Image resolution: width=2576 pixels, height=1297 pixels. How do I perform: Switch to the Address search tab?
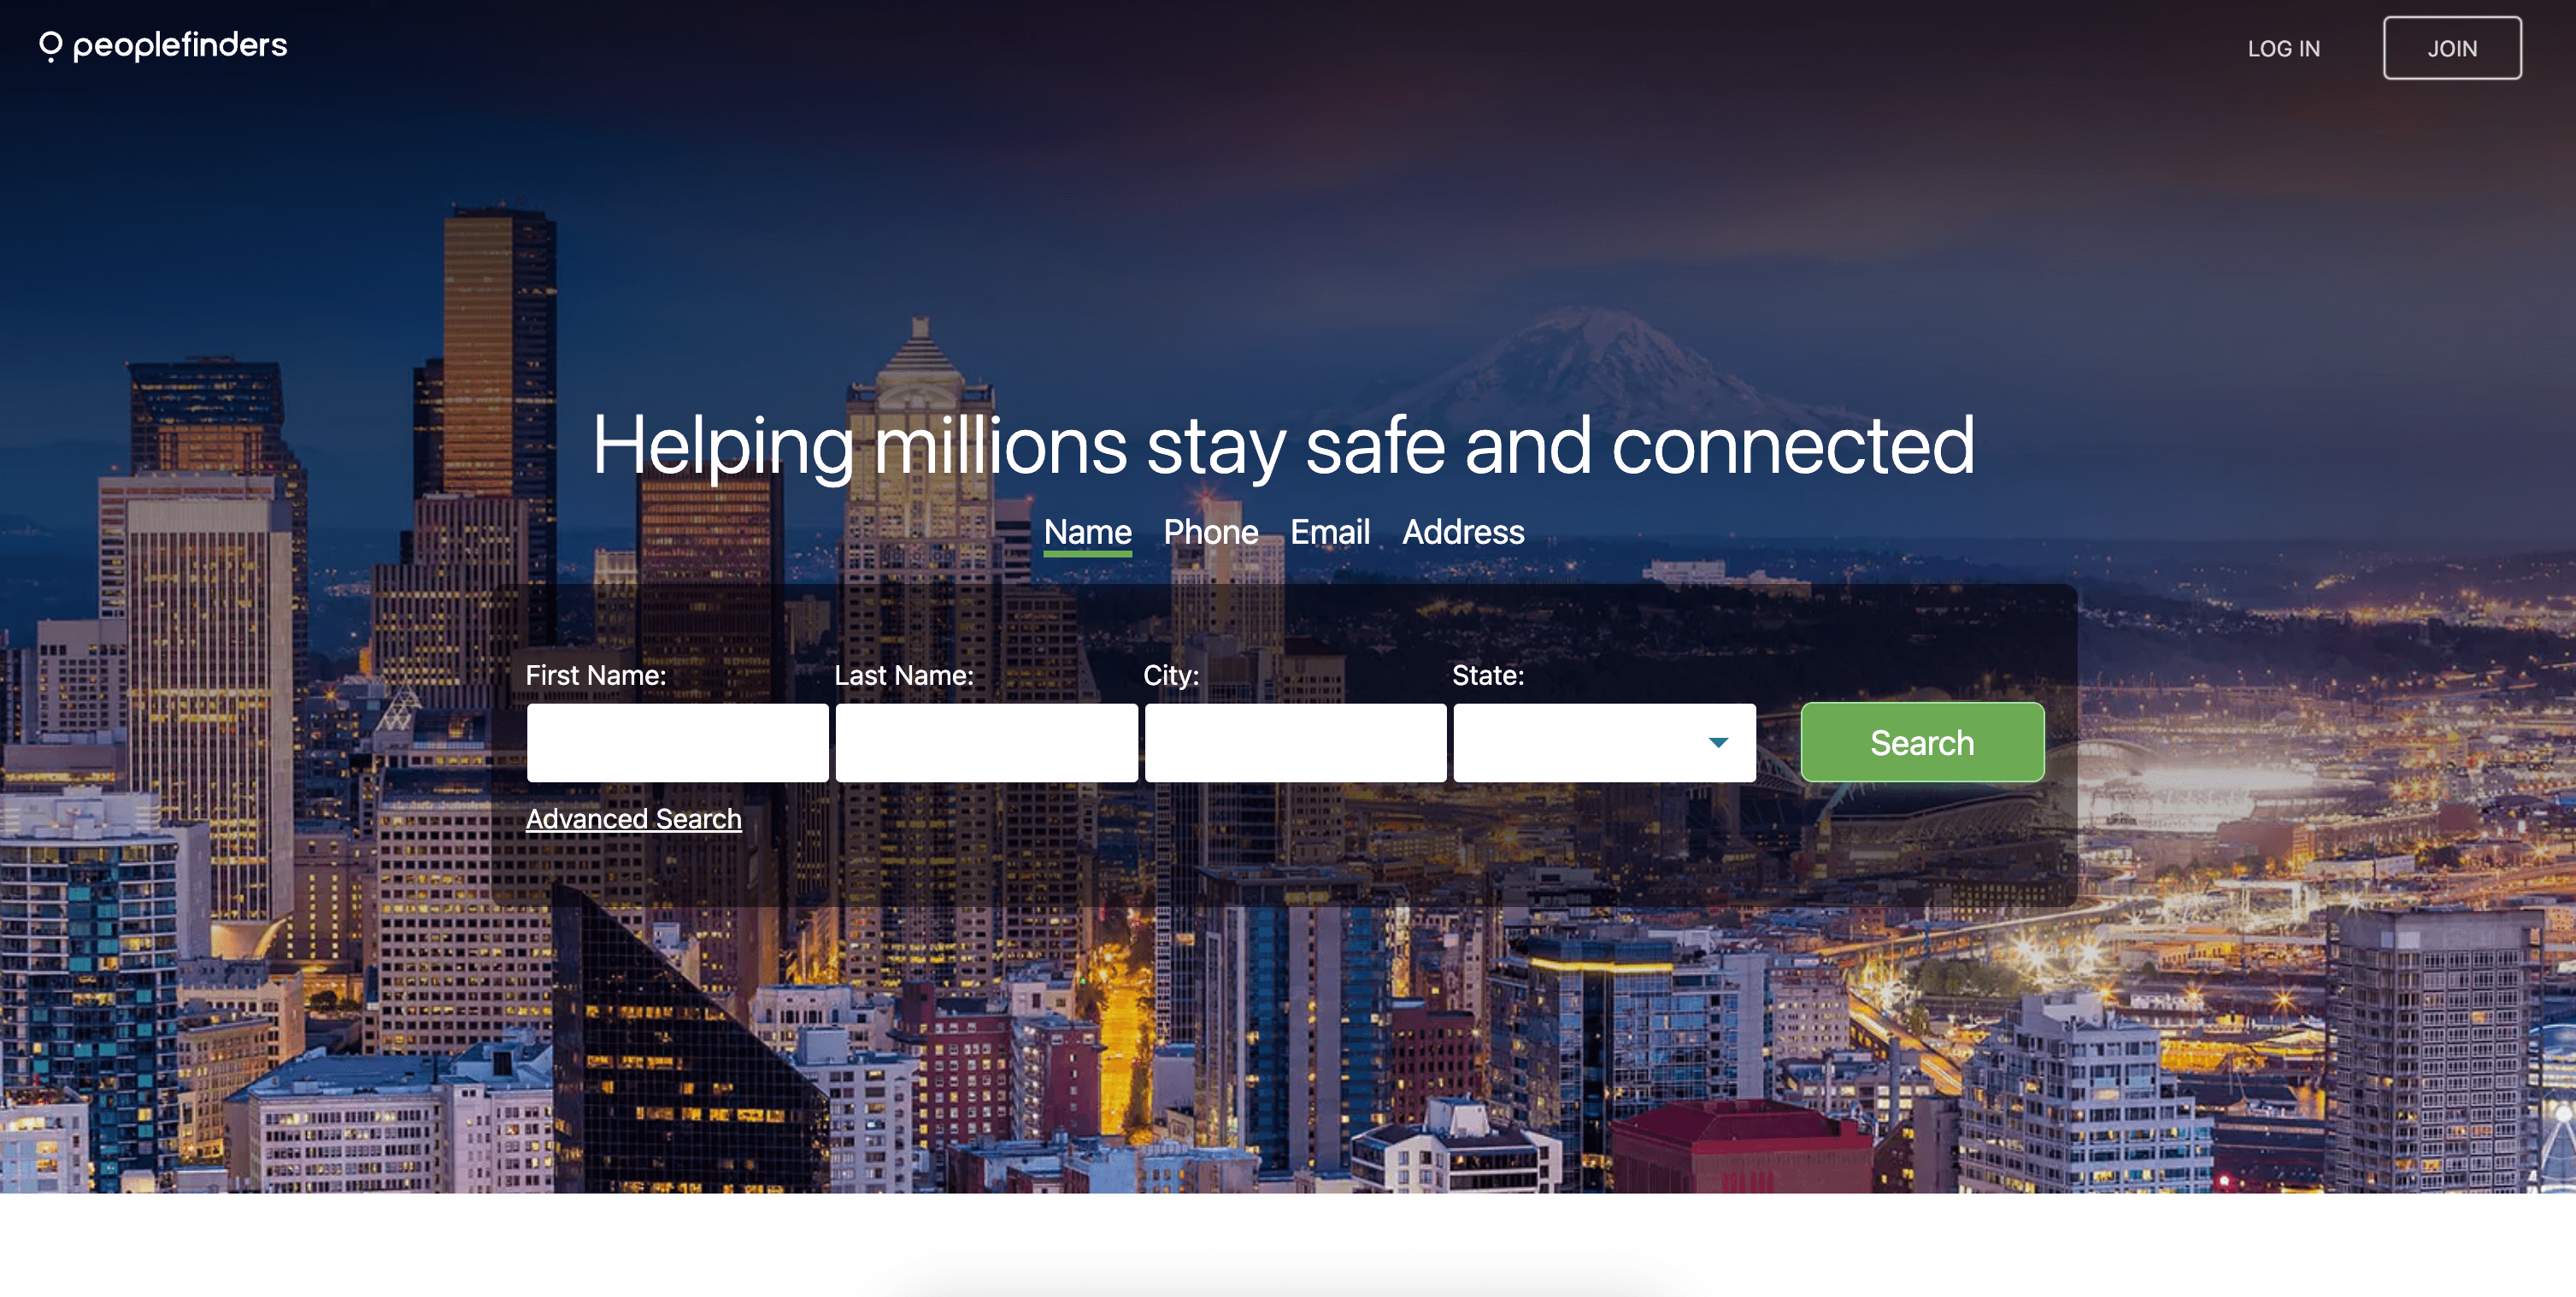click(1462, 532)
